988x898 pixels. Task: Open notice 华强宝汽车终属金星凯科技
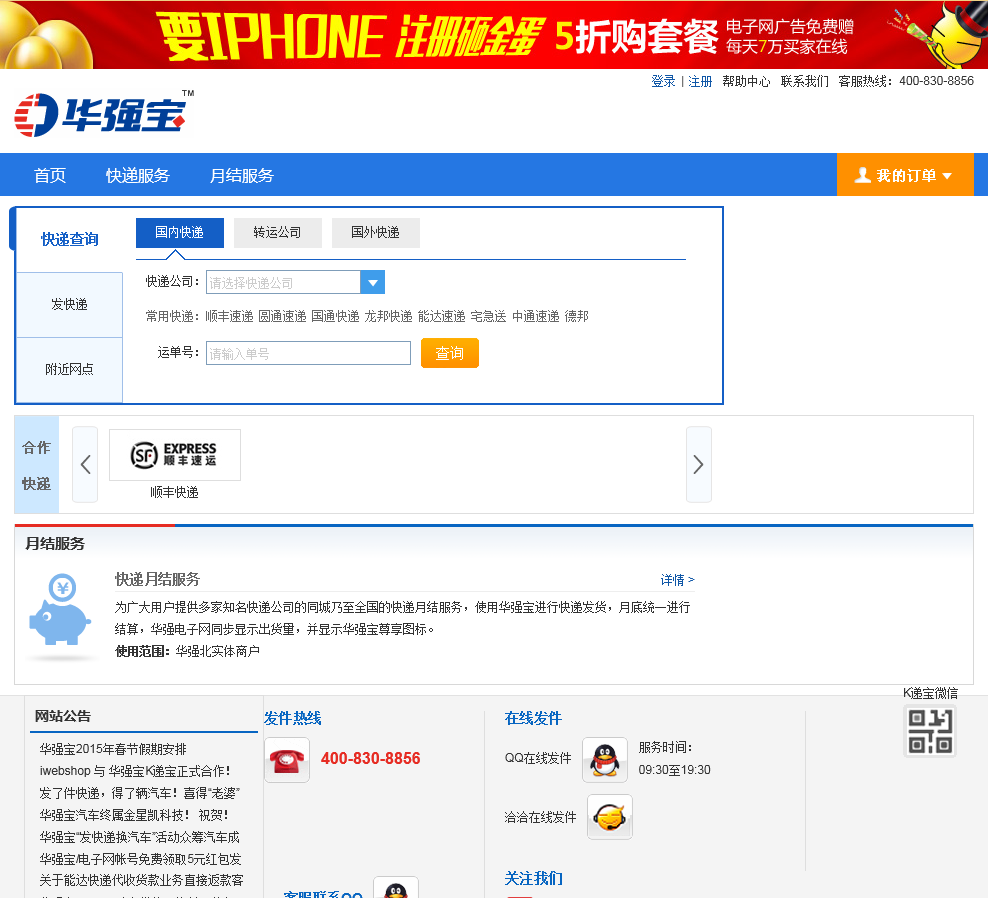(134, 815)
